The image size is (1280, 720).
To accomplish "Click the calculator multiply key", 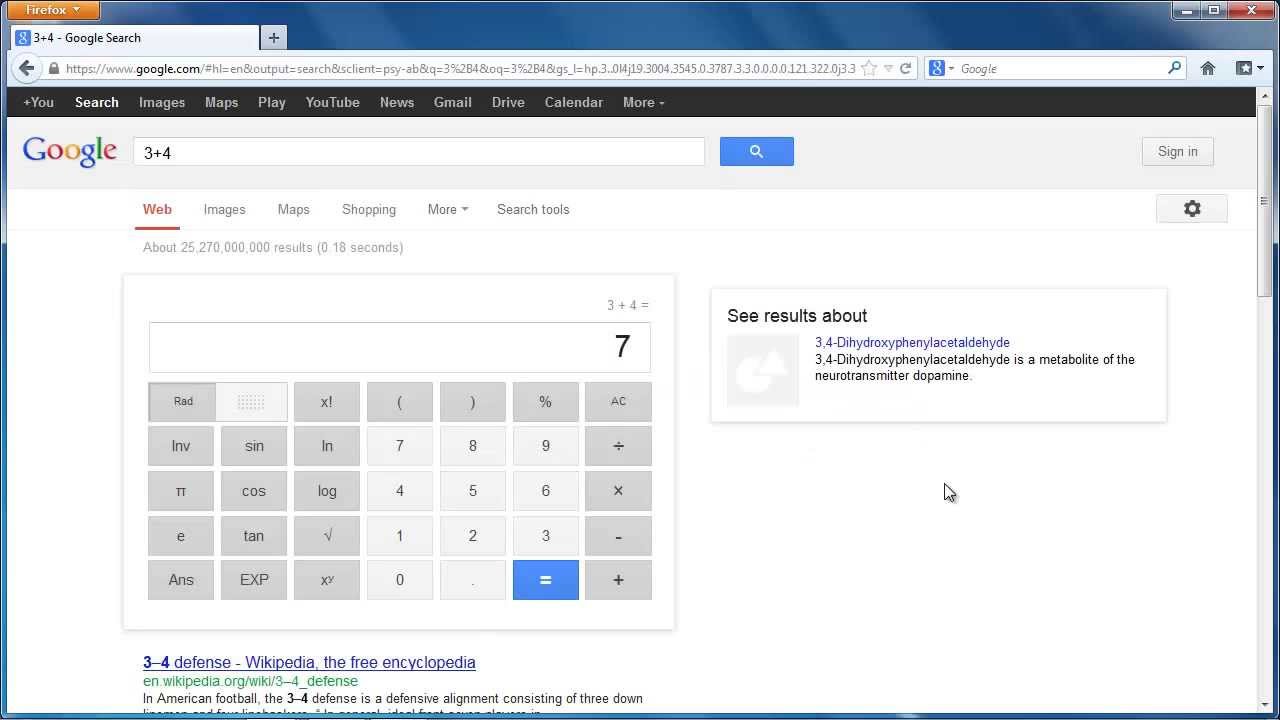I will click(618, 491).
